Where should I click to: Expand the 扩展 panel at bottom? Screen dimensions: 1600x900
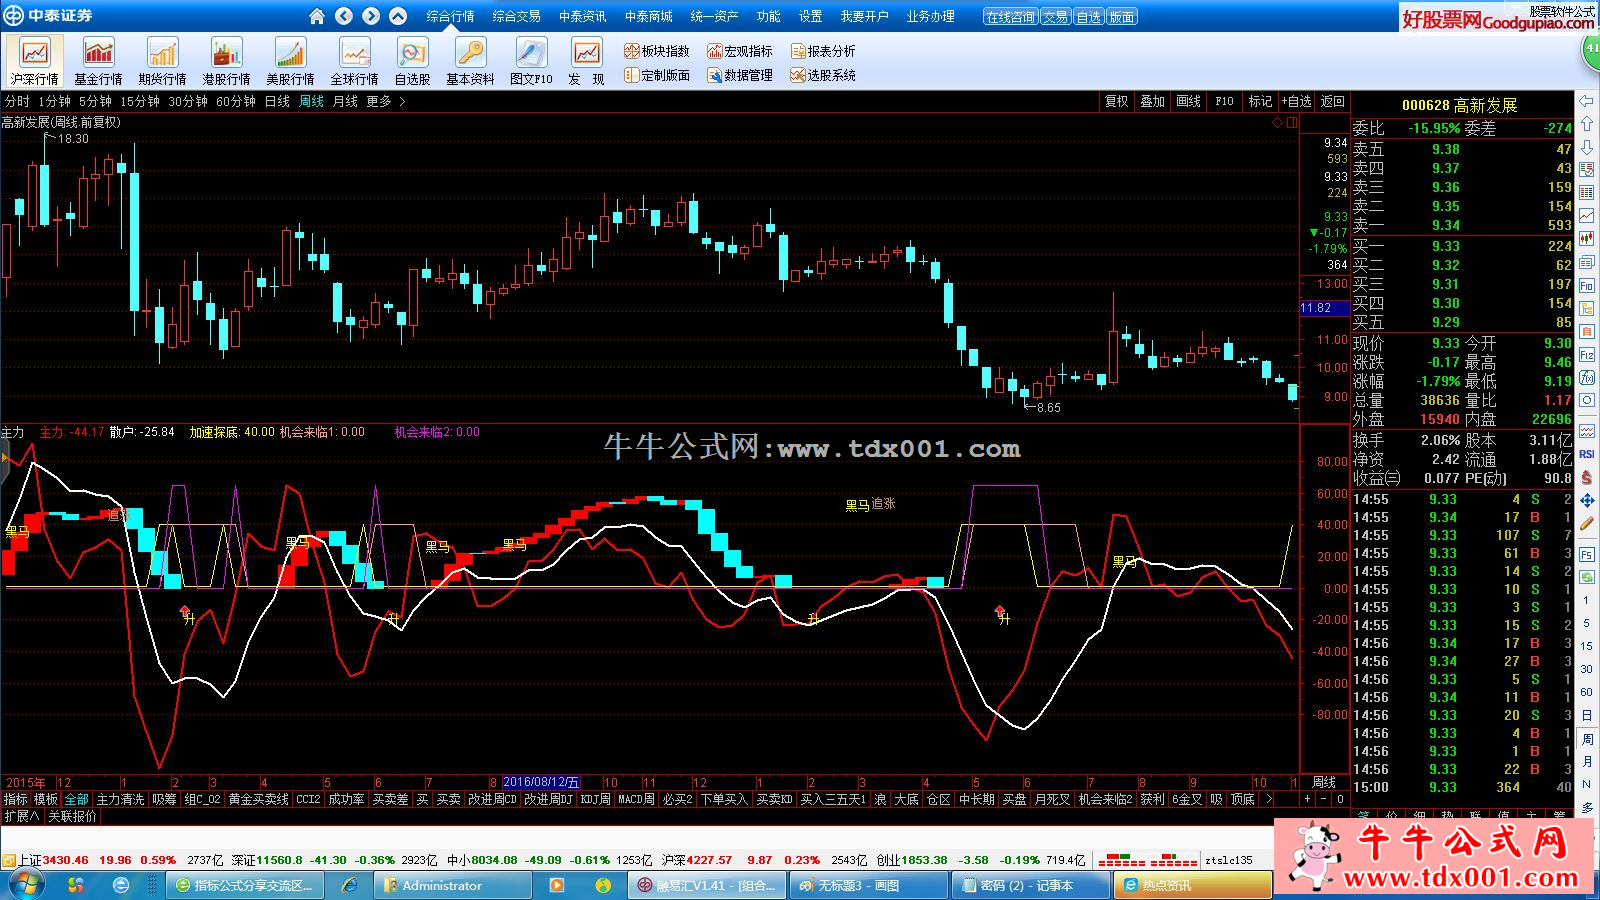(x=22, y=816)
